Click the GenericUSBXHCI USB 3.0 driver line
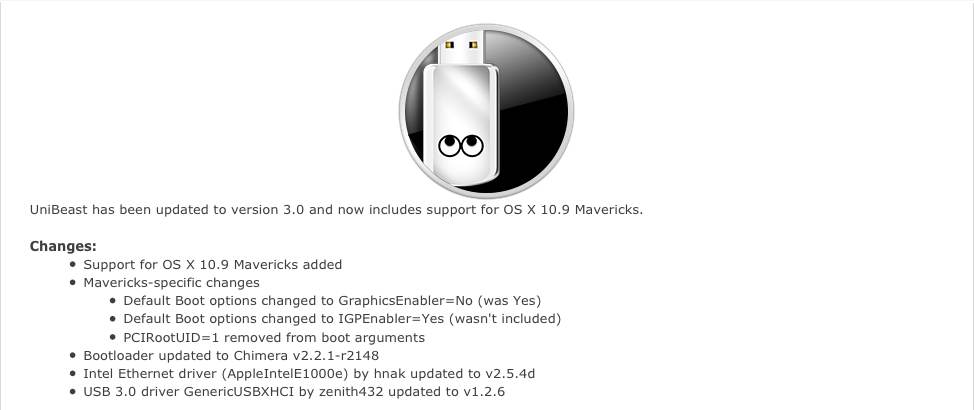 click(x=294, y=393)
